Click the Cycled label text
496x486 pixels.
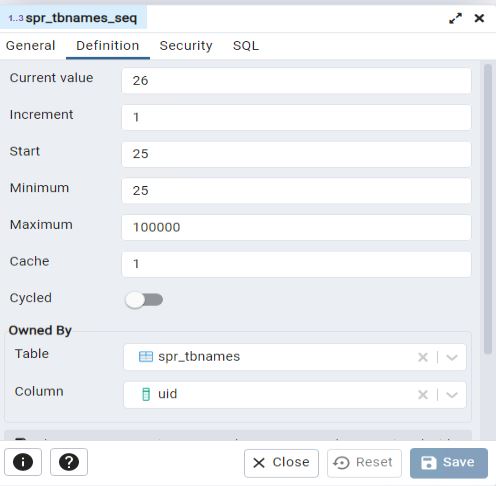31,298
